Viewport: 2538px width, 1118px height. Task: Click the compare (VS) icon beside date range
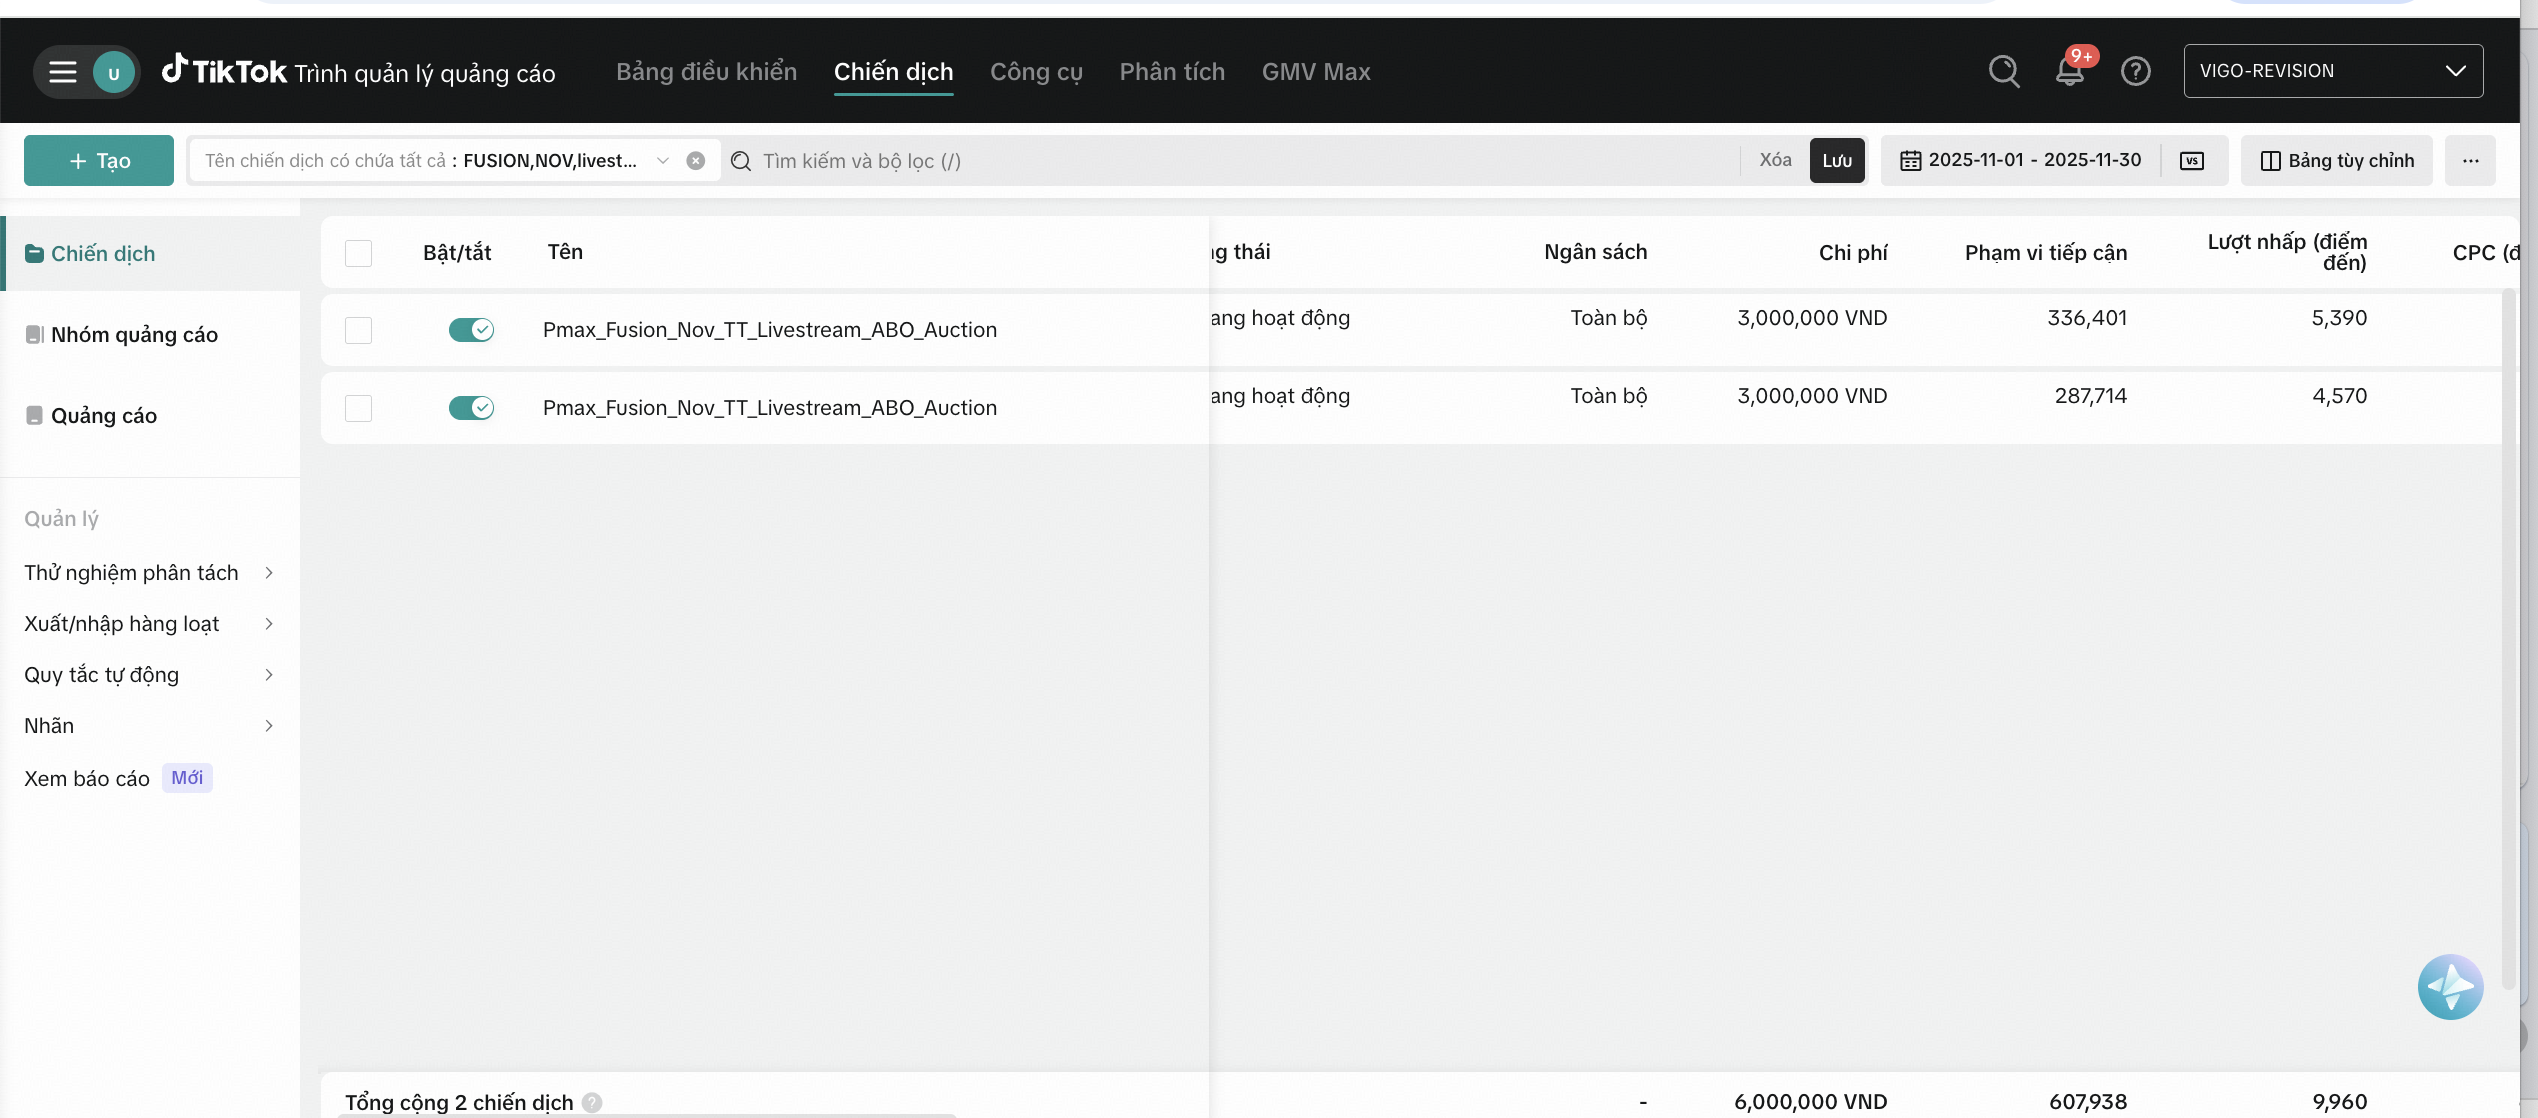[x=2191, y=160]
